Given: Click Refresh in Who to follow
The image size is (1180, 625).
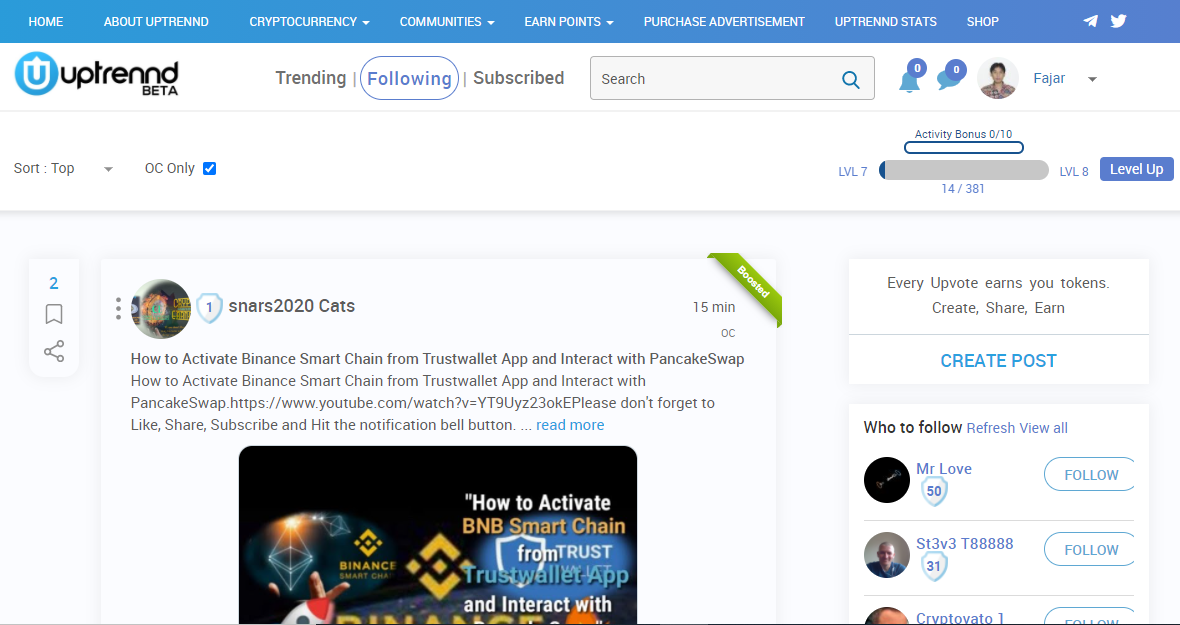Looking at the screenshot, I should (x=990, y=428).
